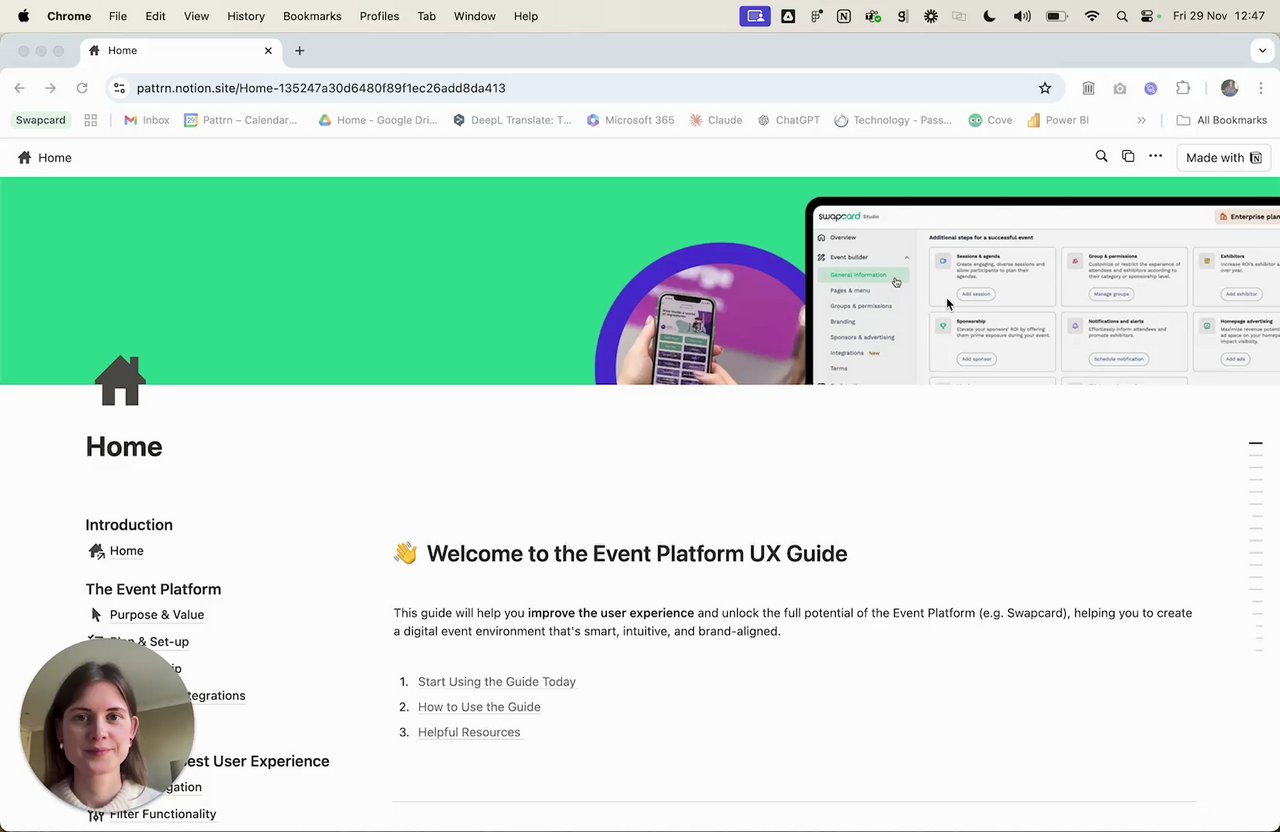This screenshot has width=1280, height=832.
Task: Open the History menu
Action: pos(246,16)
